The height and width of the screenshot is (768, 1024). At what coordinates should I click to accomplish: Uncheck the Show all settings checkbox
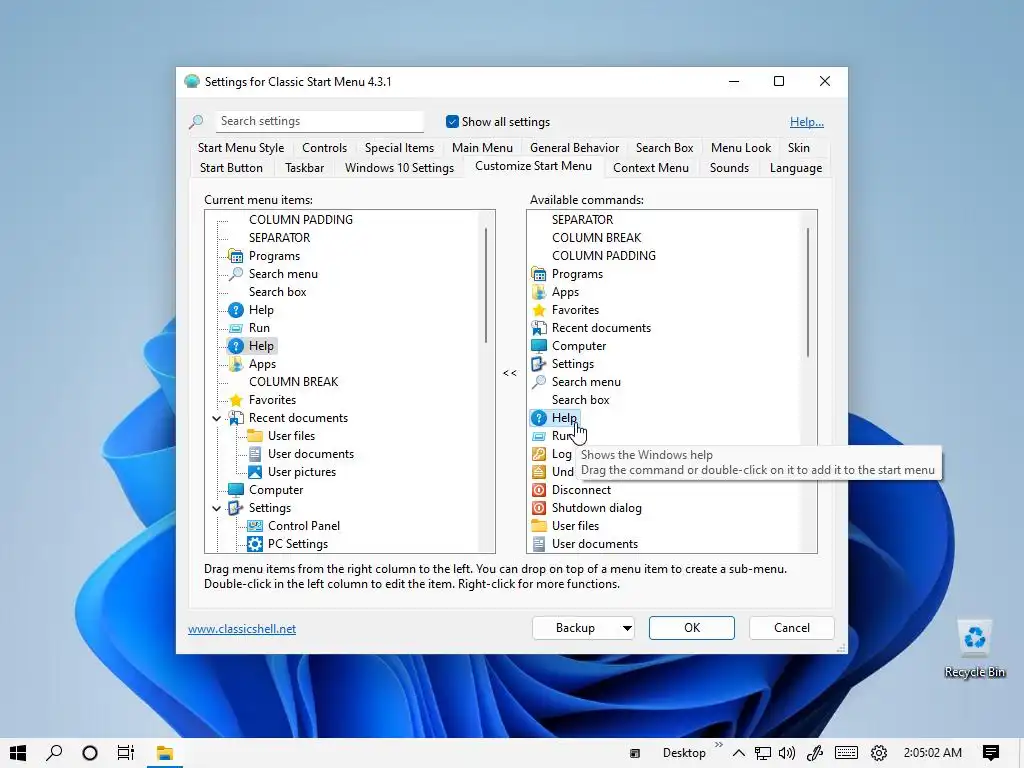pyautogui.click(x=452, y=121)
